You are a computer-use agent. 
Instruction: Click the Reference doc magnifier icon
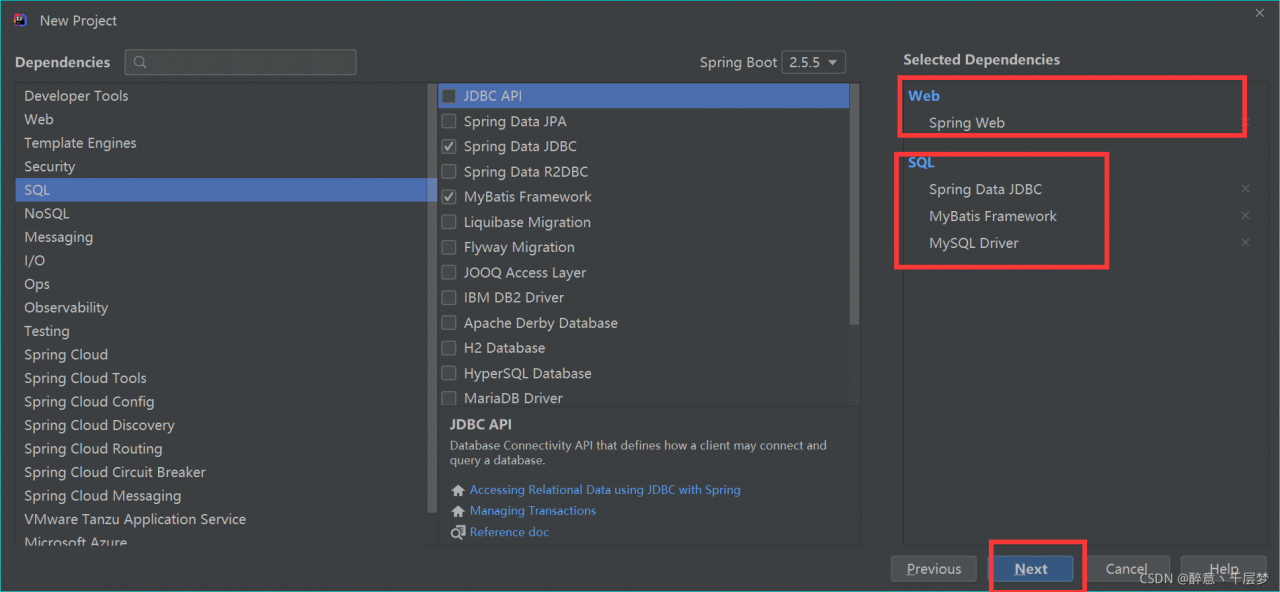(458, 532)
